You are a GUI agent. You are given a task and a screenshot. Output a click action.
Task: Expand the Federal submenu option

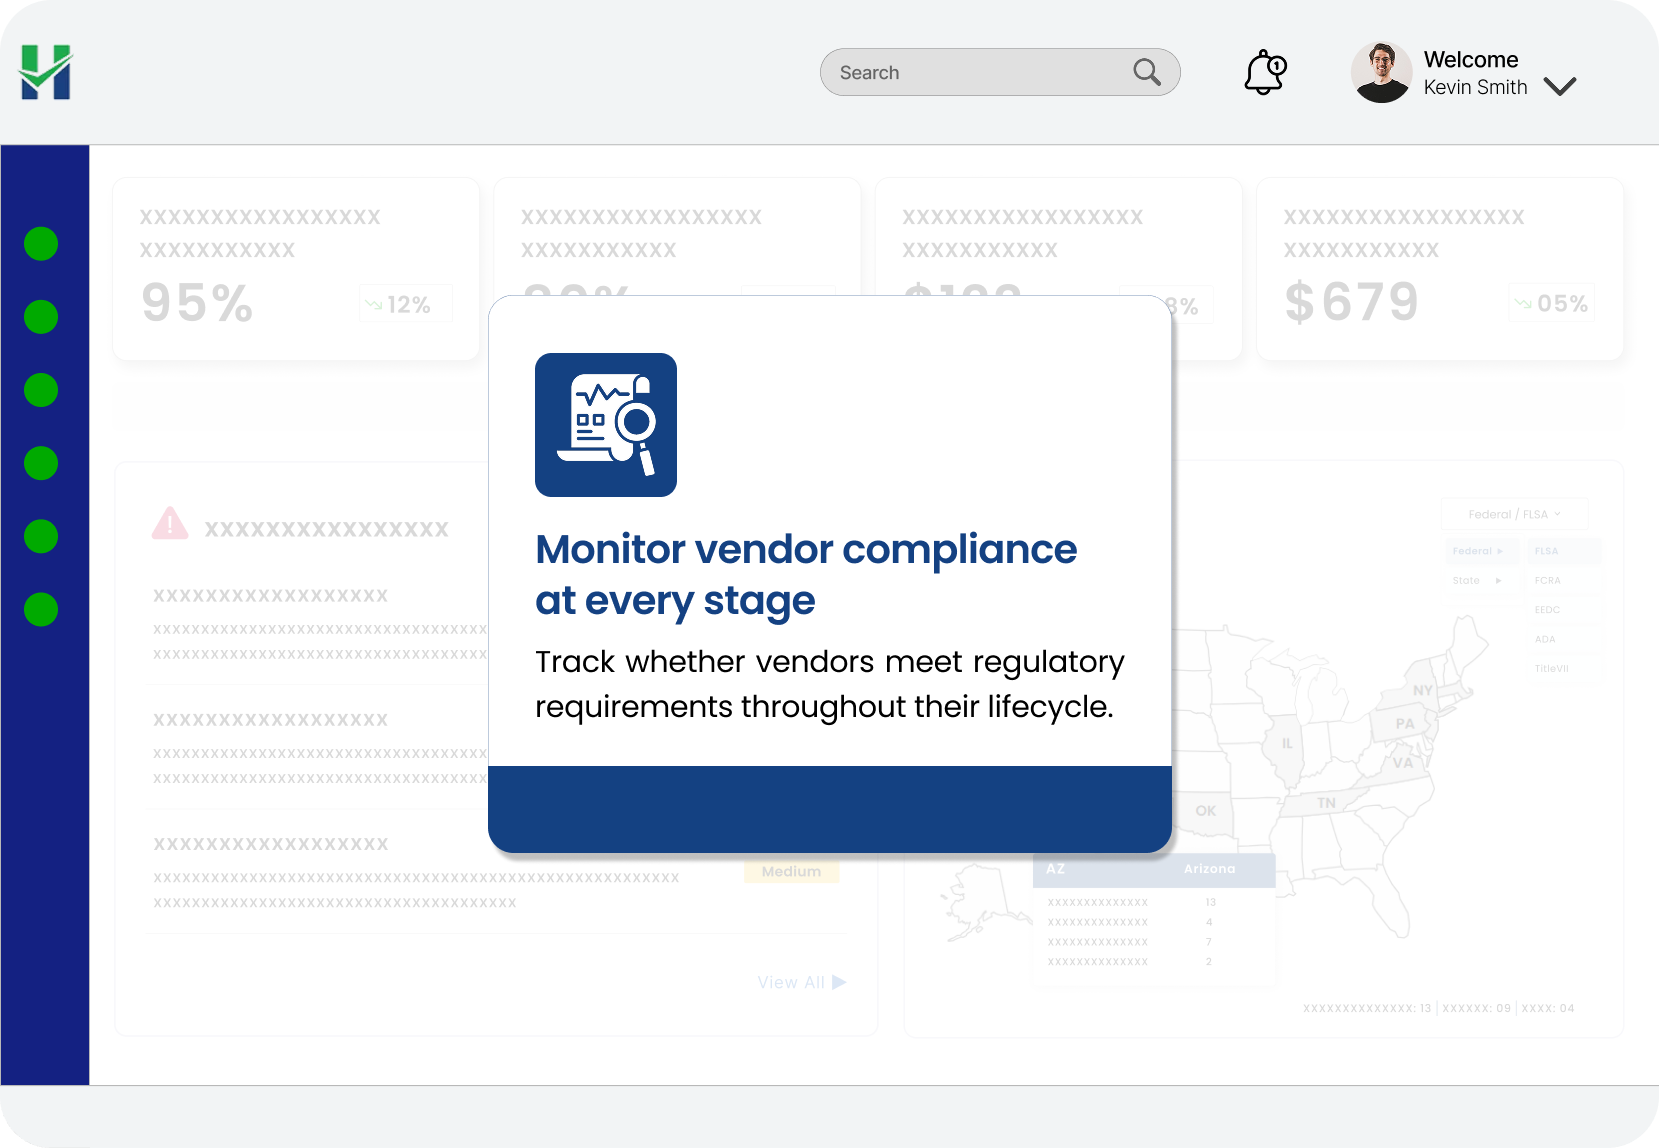[x=1477, y=551]
